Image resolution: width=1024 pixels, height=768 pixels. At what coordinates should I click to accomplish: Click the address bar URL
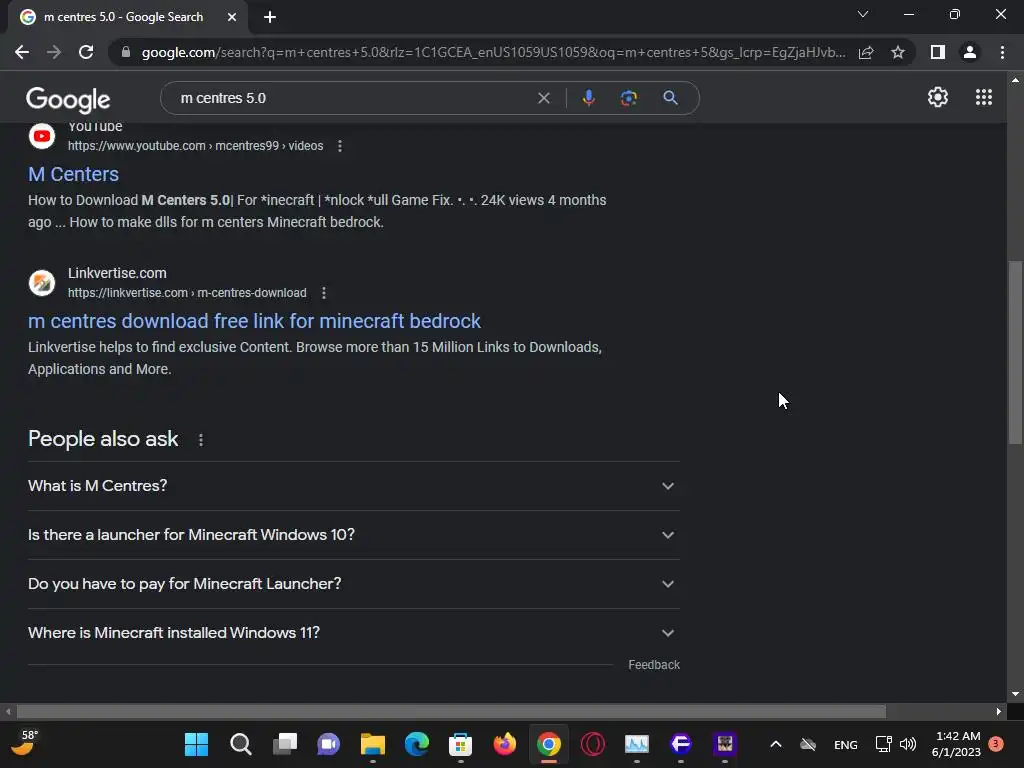(493, 52)
